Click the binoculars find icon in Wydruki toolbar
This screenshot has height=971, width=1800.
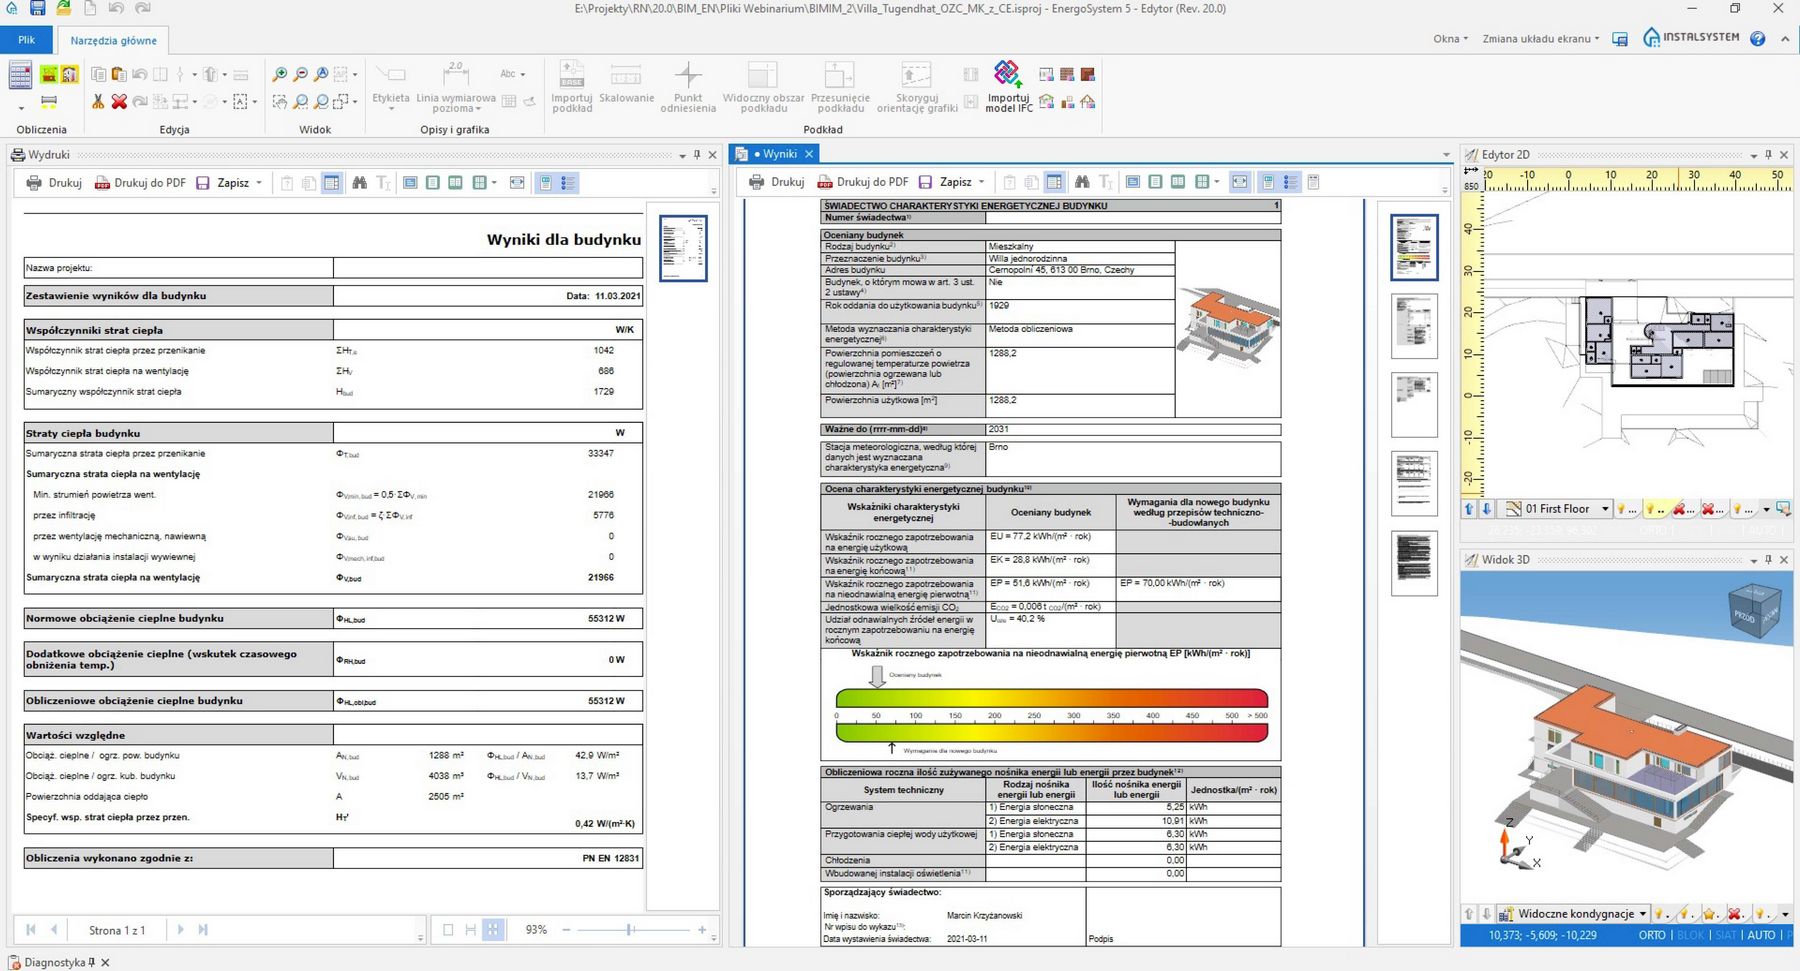[x=359, y=183]
